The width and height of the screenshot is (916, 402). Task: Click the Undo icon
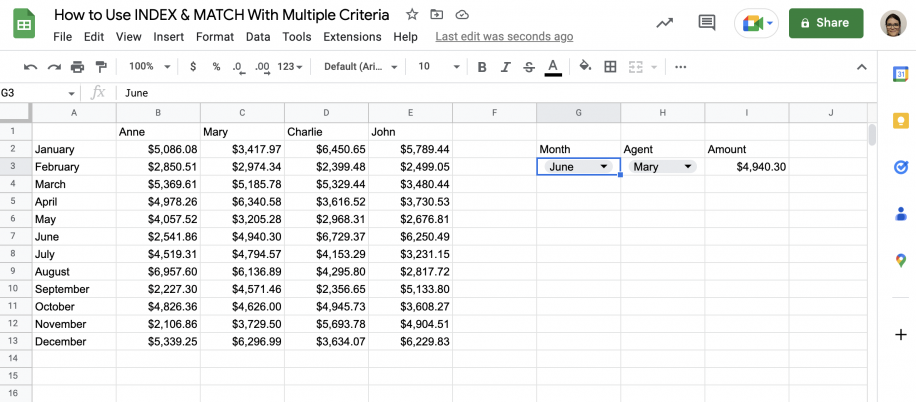(30, 67)
